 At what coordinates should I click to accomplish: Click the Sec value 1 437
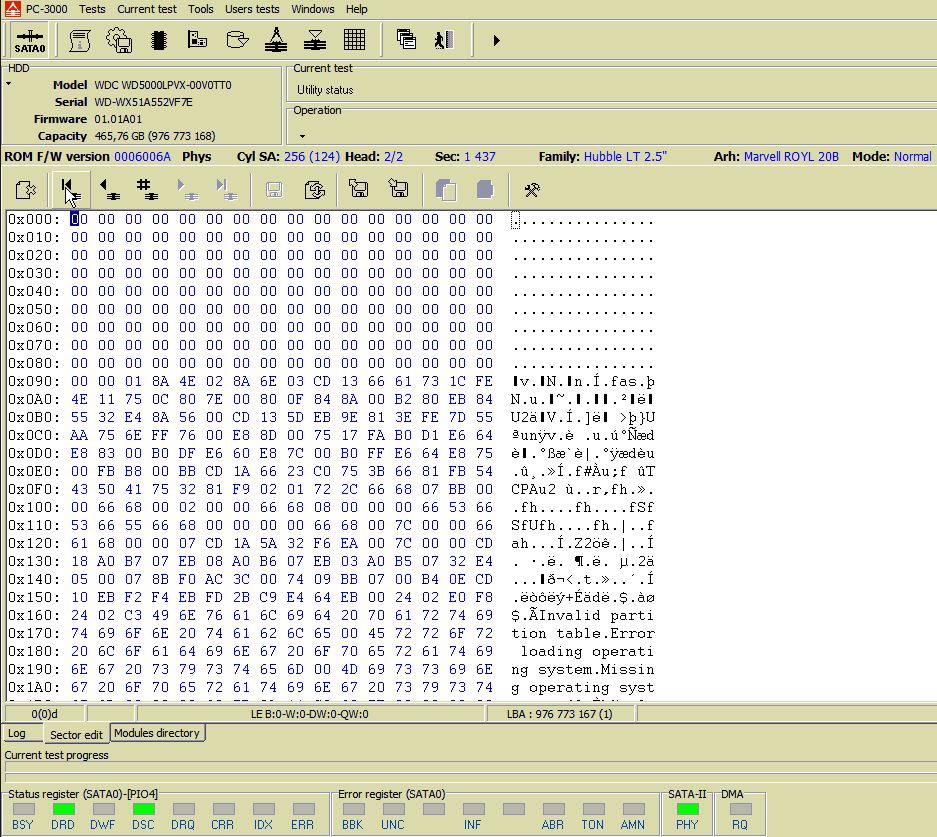tap(480, 157)
